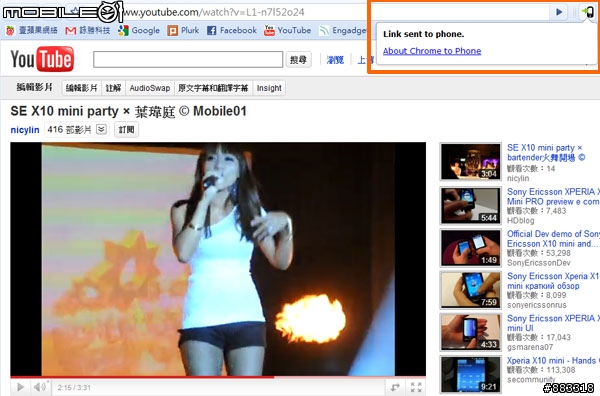Viewport: 600px width, 396px height.
Task: Click the video progress bar
Action: coord(218,377)
